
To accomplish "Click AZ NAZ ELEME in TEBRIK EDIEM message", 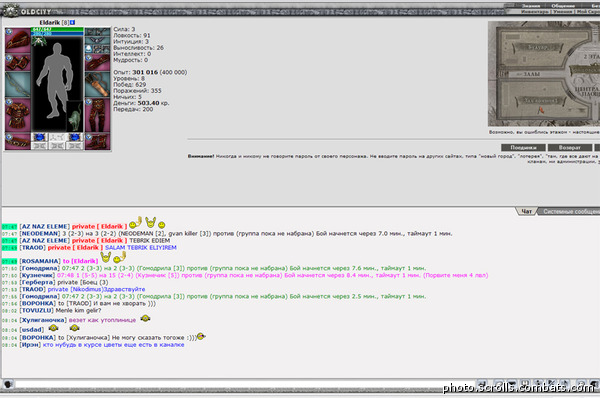I will [x=44, y=240].
